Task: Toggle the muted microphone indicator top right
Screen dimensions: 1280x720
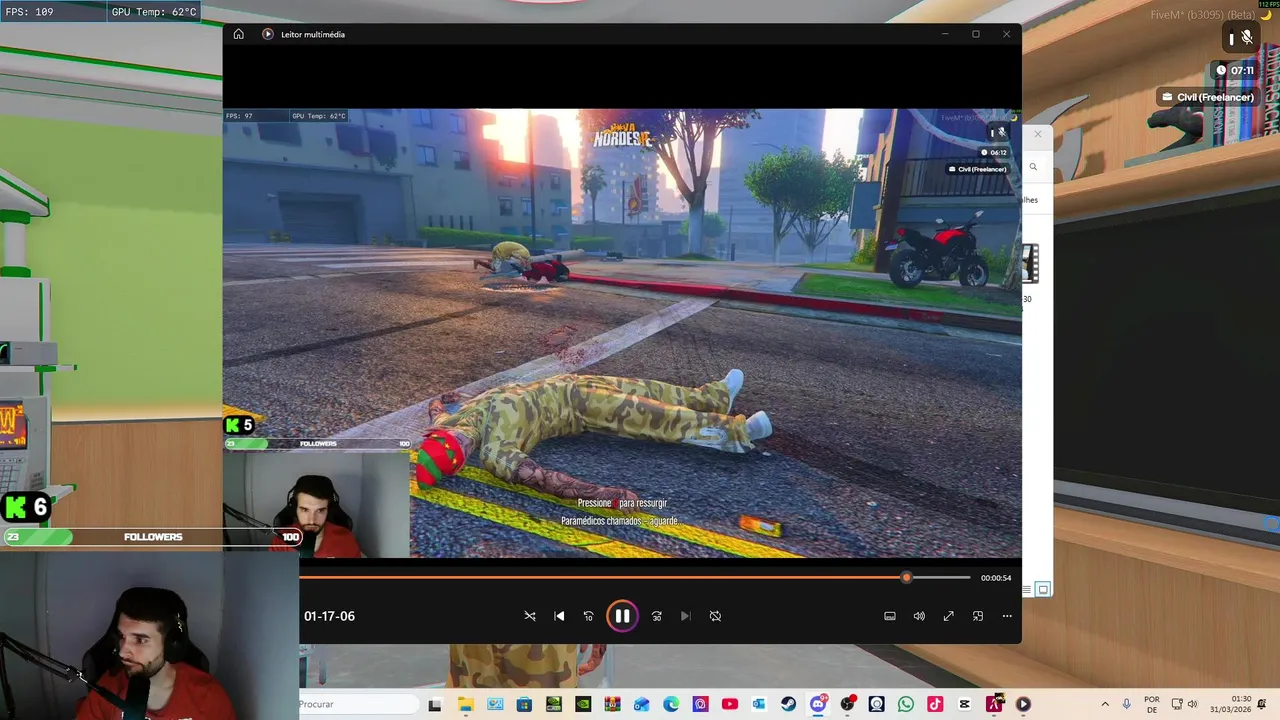Action: (1246, 38)
